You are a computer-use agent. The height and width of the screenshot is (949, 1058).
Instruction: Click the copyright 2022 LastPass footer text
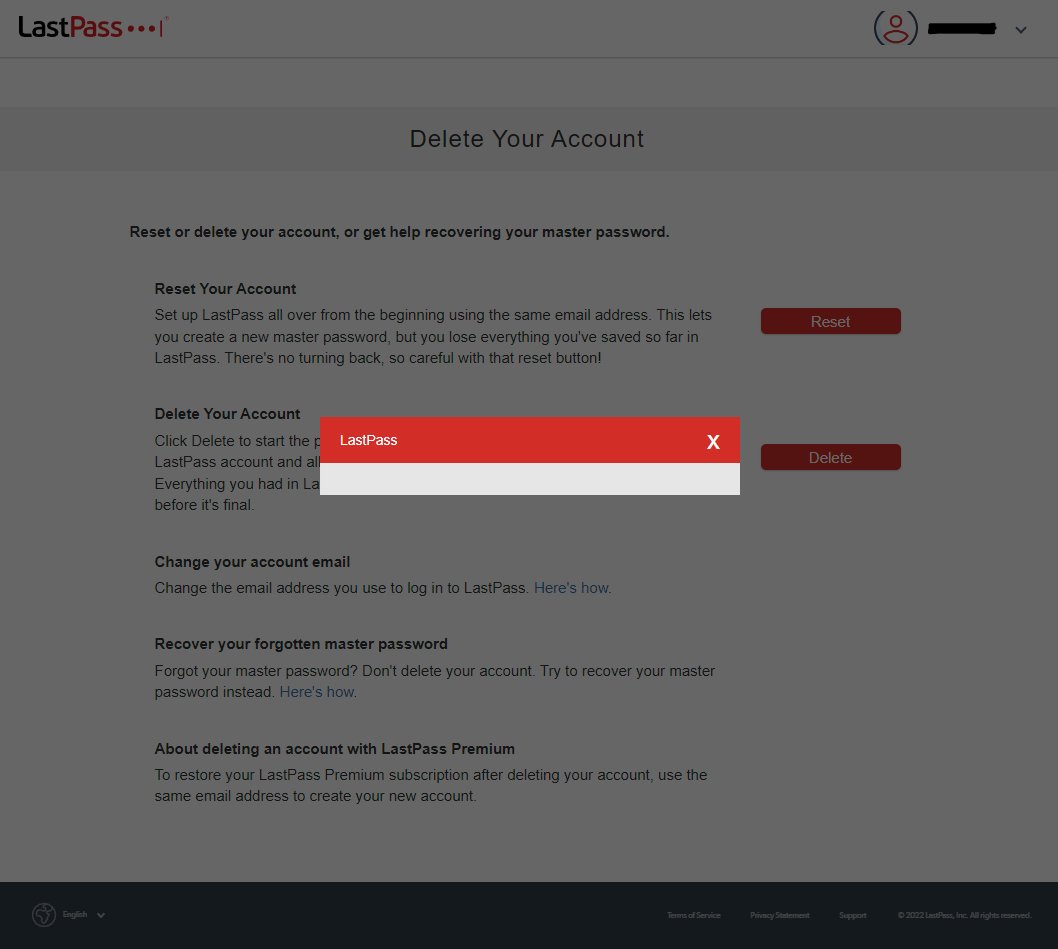point(964,915)
